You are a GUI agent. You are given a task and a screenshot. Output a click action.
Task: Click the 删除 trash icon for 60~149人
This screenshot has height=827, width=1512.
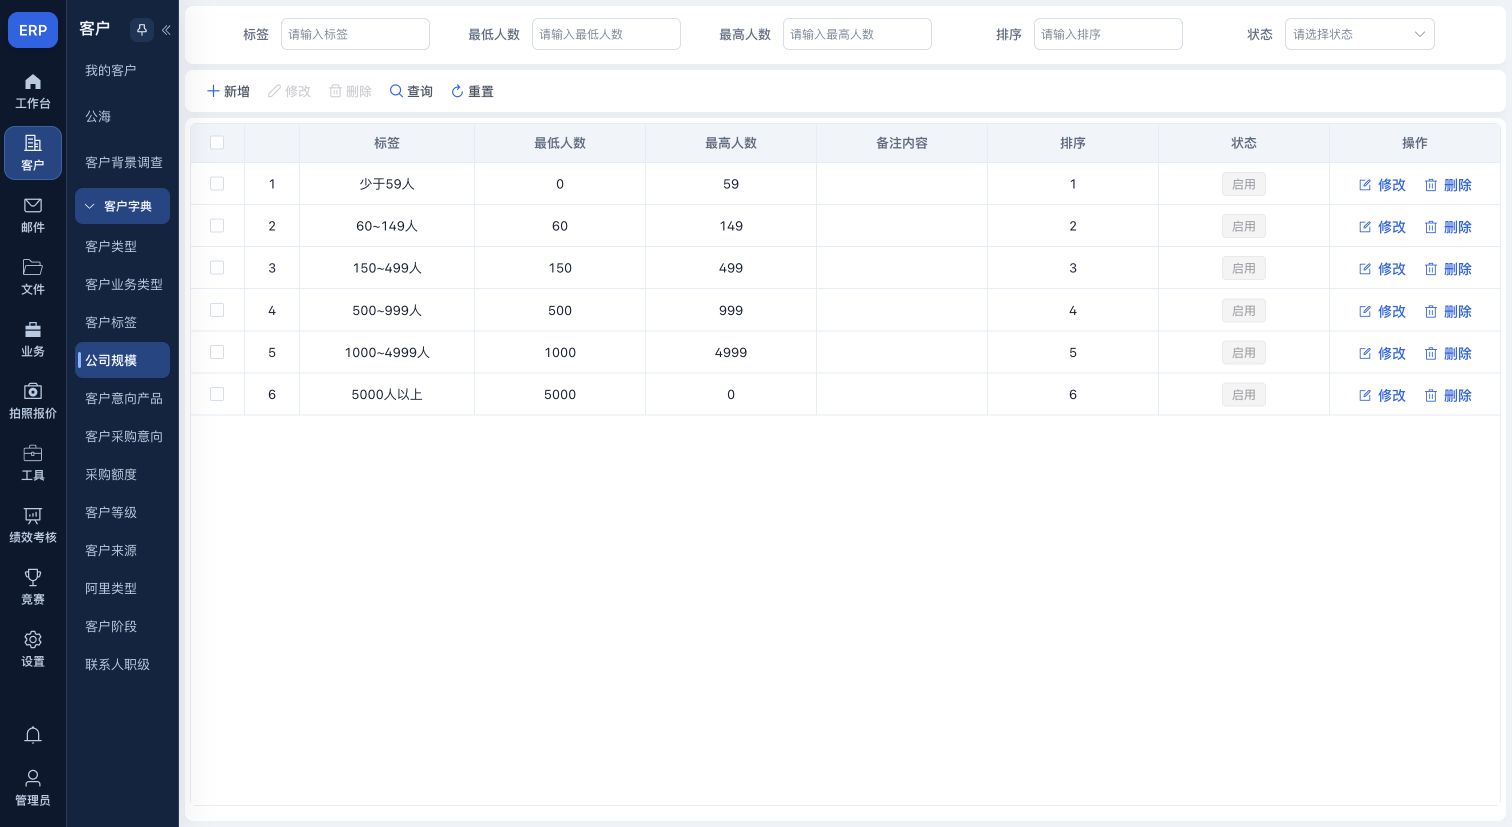1431,227
